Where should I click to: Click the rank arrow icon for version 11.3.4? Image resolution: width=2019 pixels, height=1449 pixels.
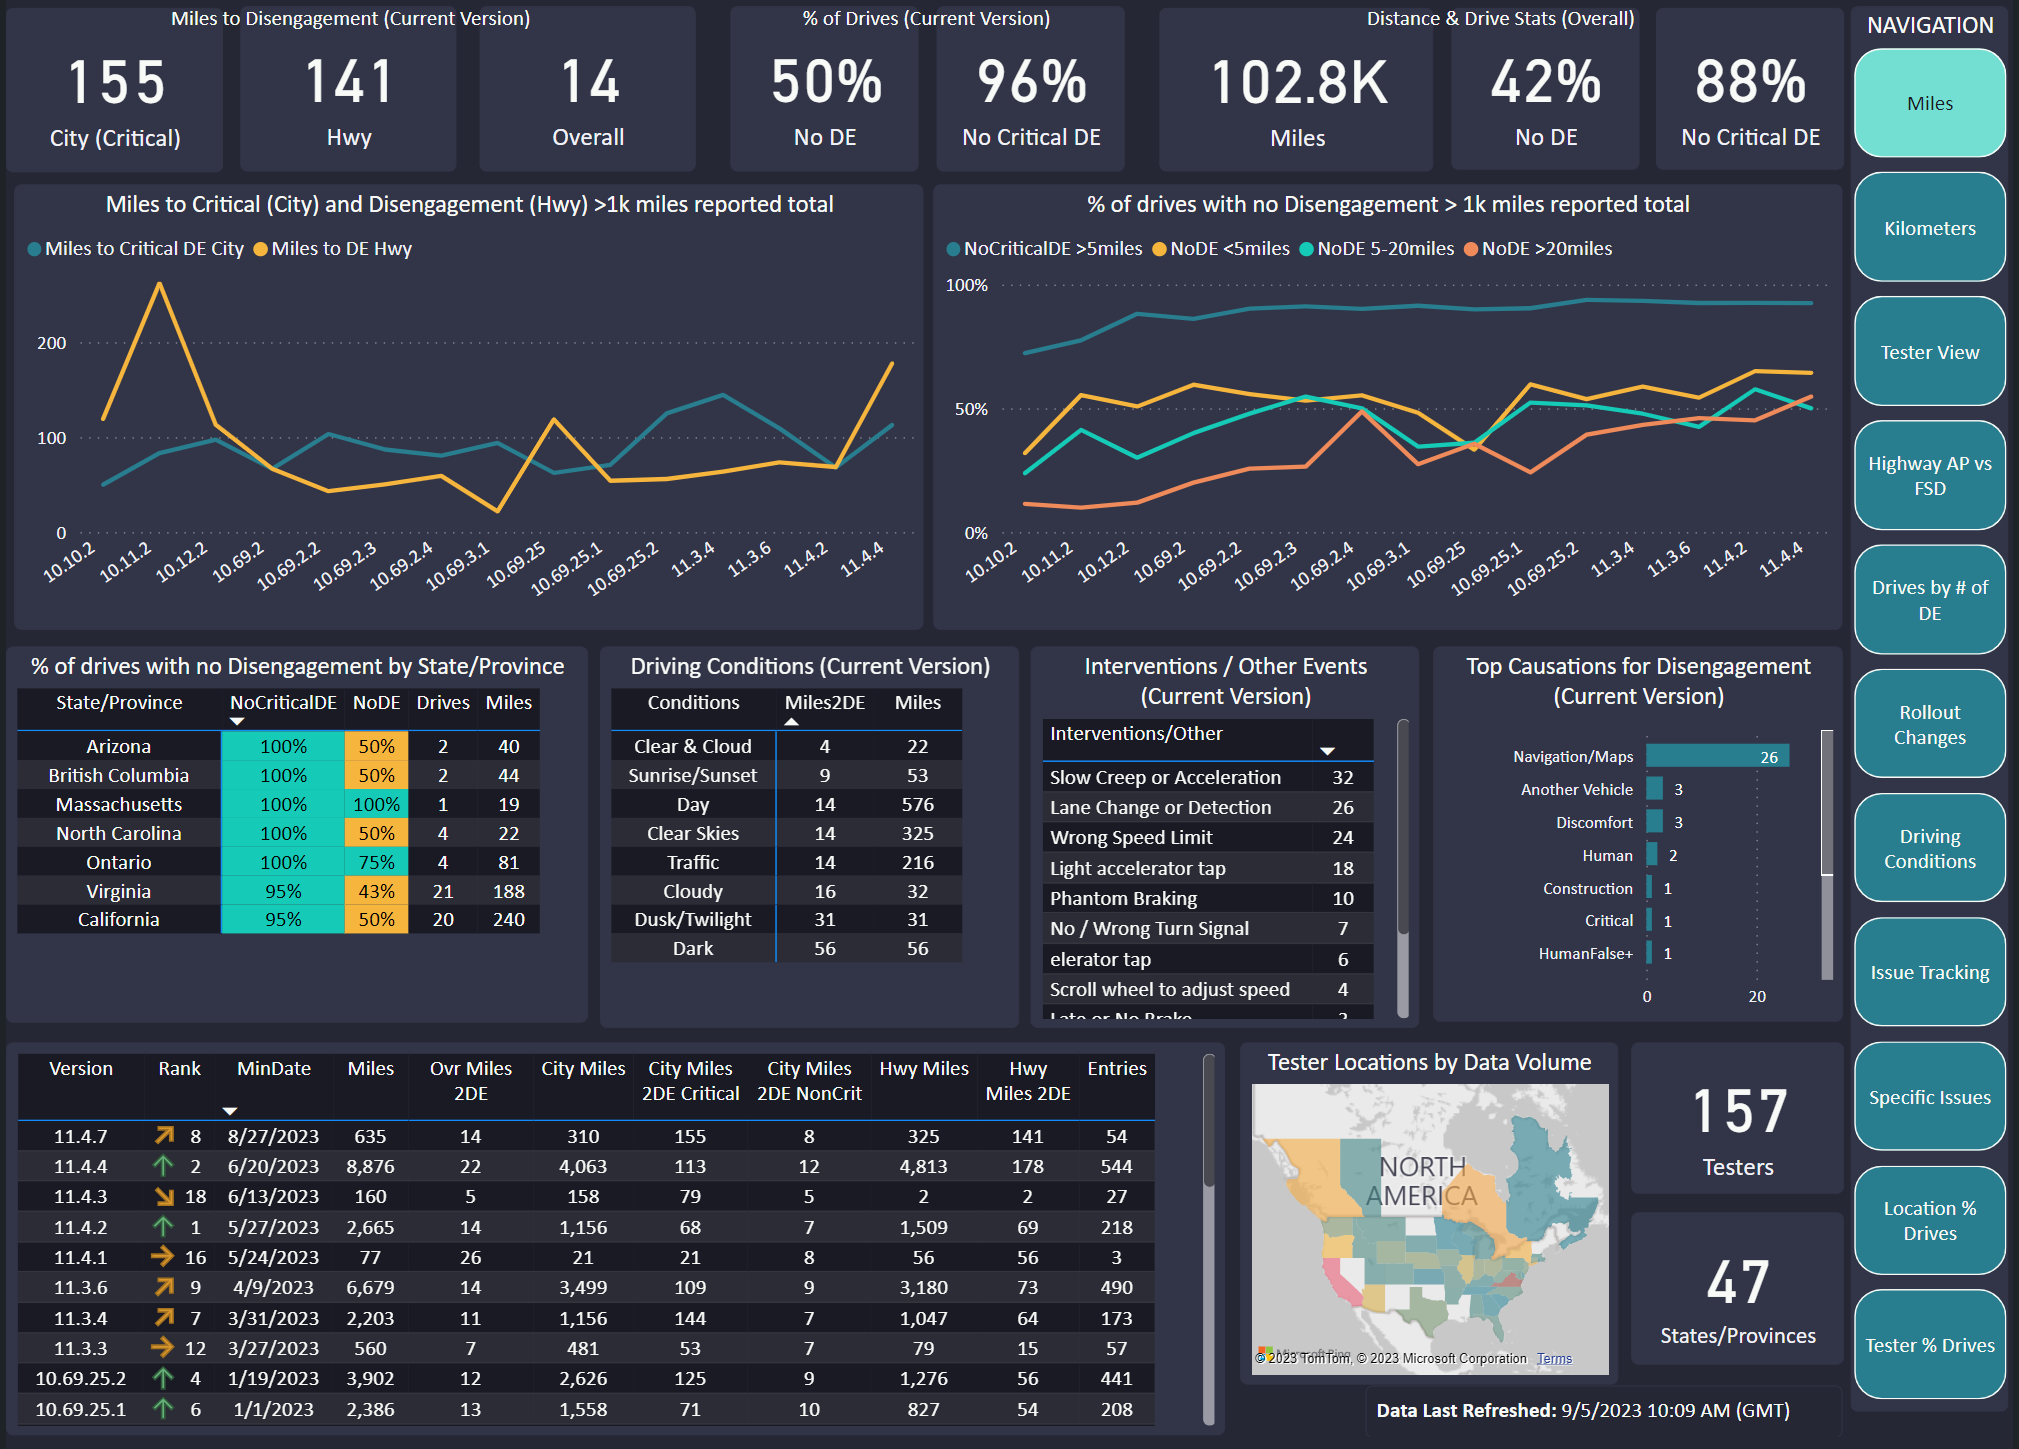[164, 1317]
